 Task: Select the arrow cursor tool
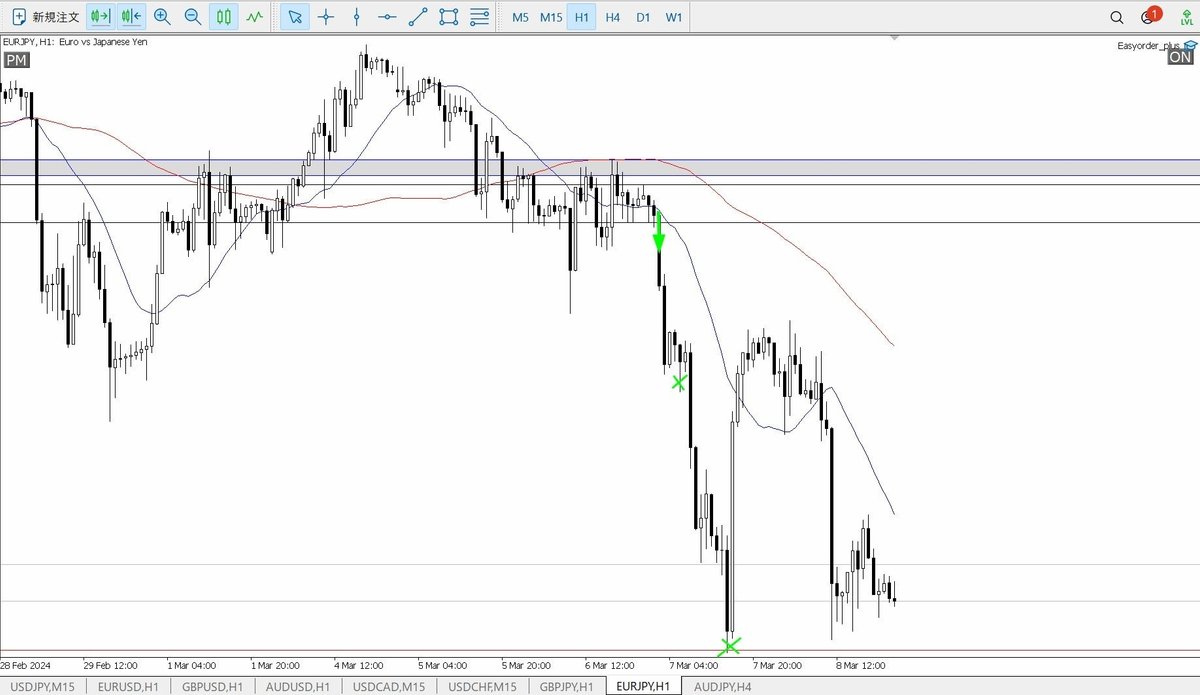pos(294,17)
